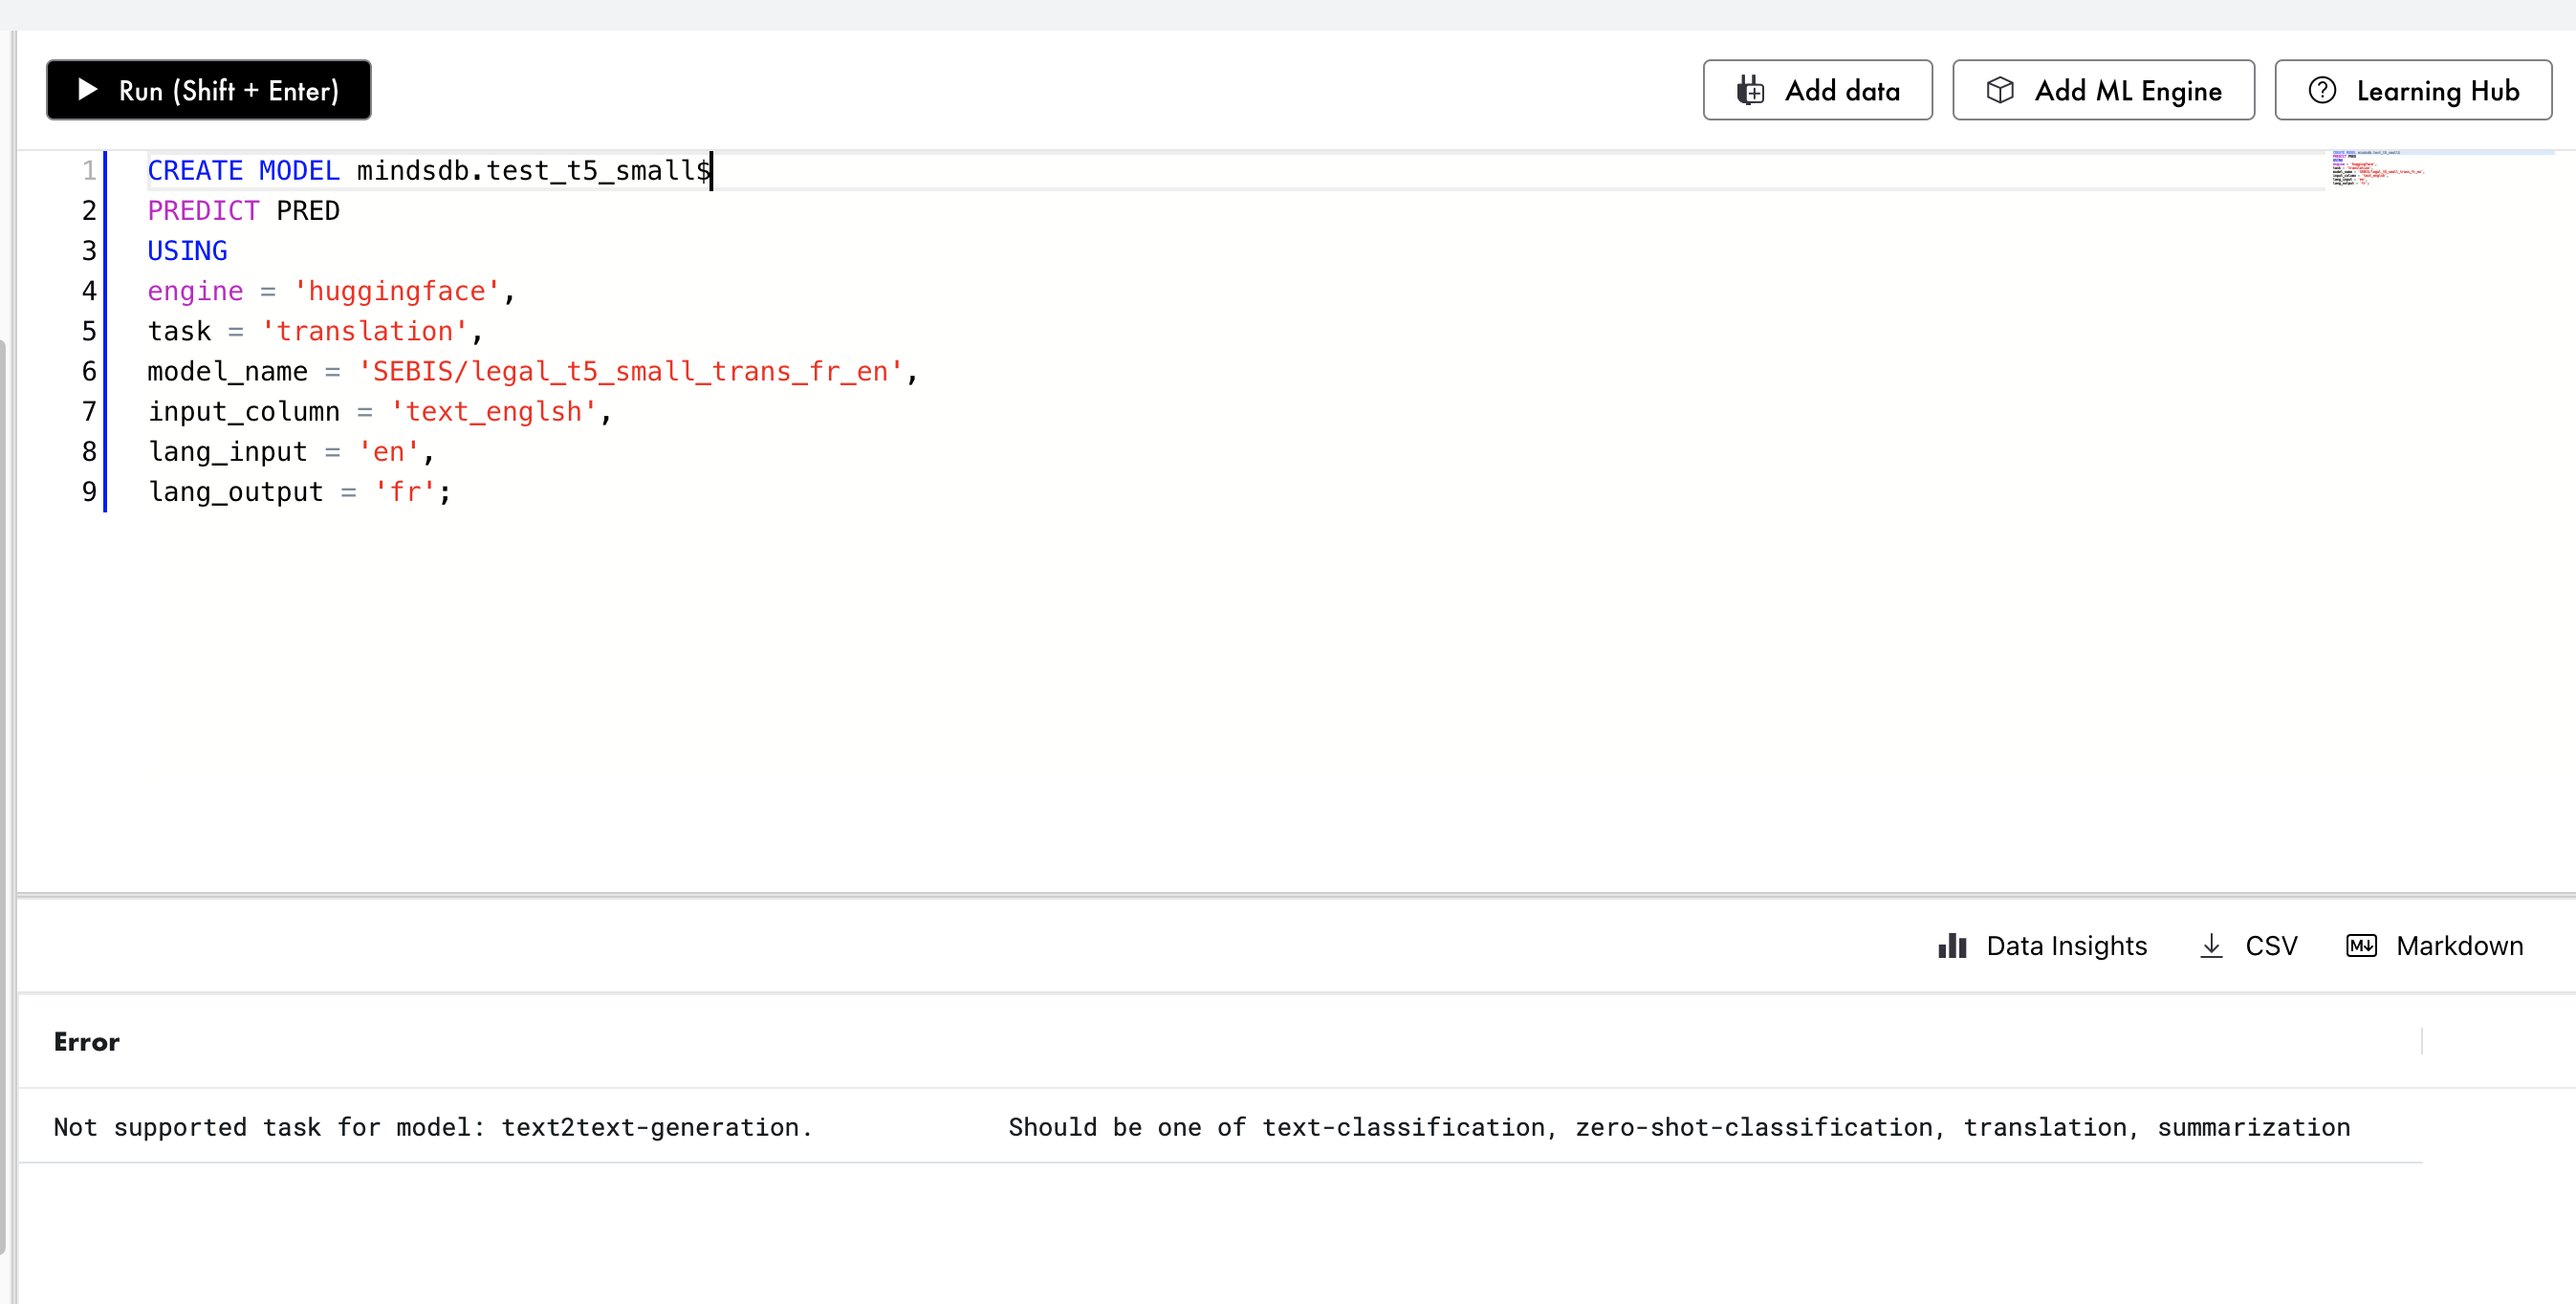Click the Learning Hub question mark icon

(2322, 90)
